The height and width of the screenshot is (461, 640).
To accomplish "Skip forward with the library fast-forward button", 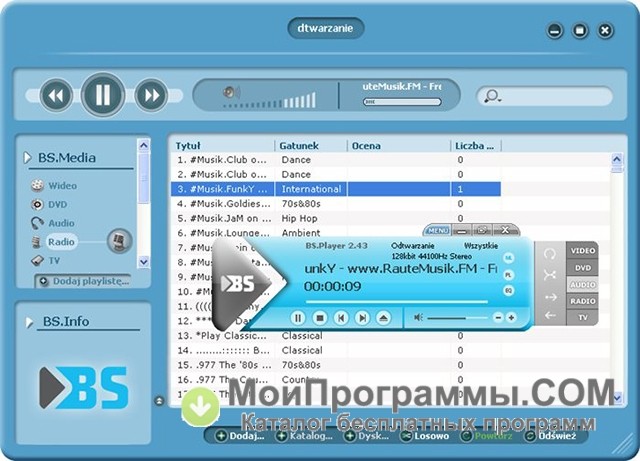I will coord(151,95).
